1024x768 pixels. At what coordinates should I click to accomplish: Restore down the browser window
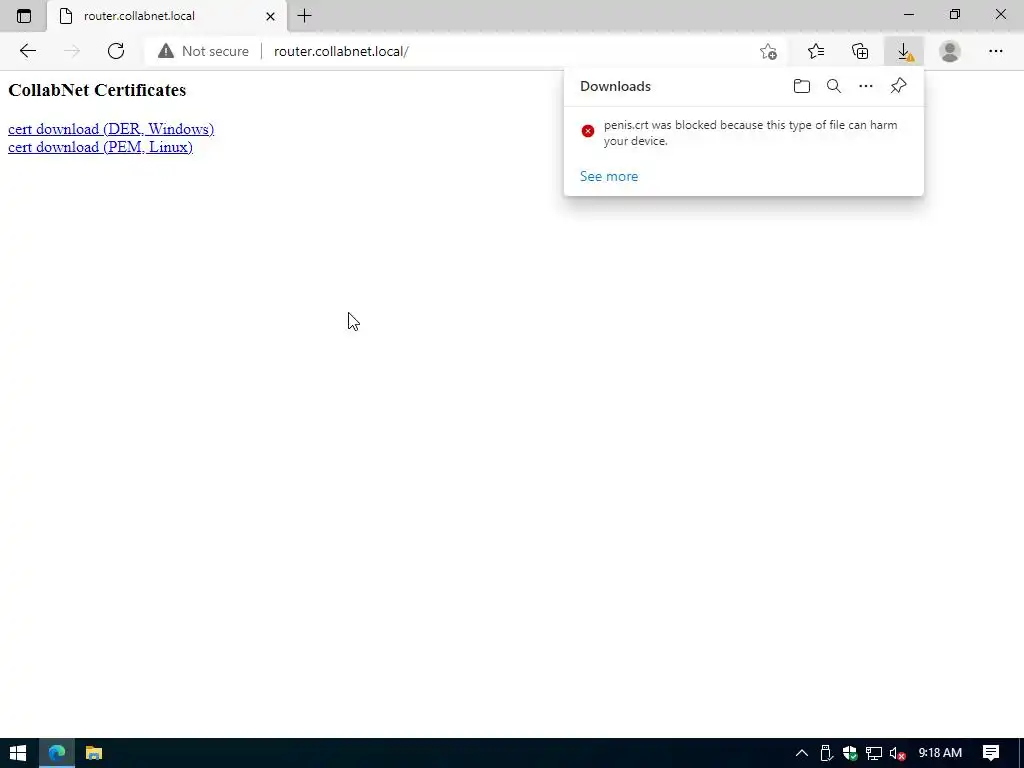click(x=955, y=14)
